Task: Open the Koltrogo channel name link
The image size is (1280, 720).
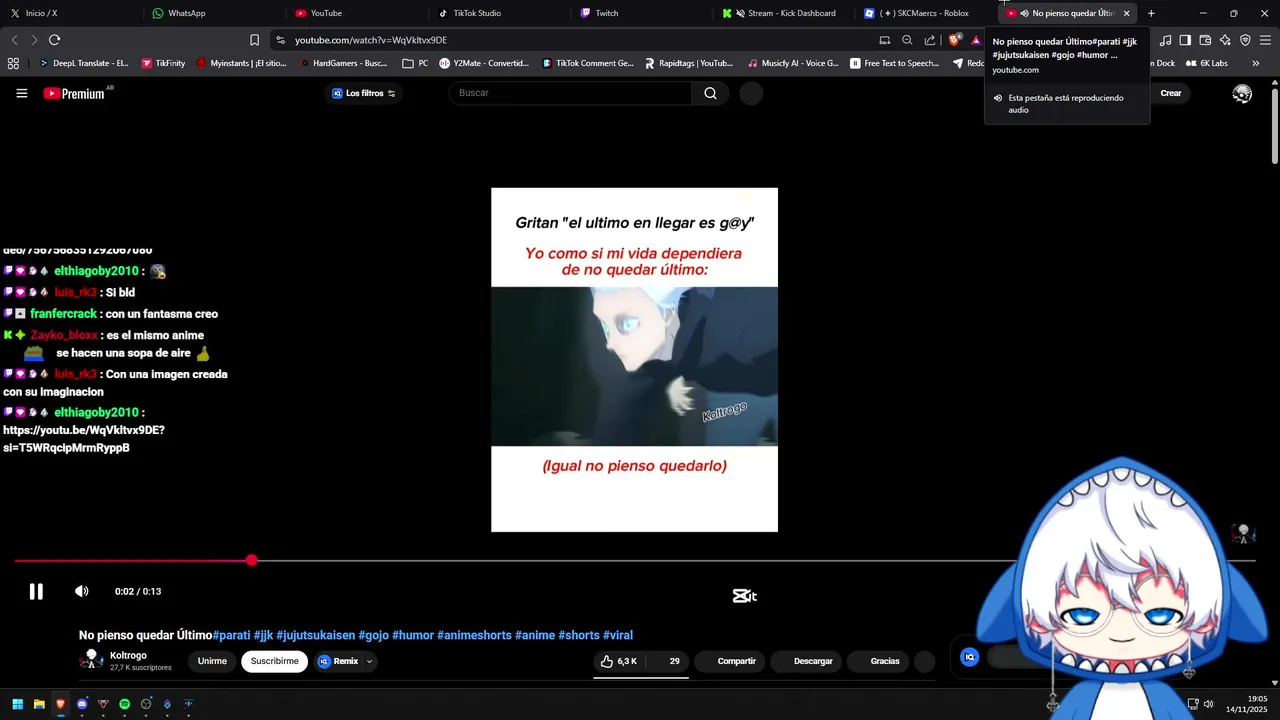Action: (128, 655)
